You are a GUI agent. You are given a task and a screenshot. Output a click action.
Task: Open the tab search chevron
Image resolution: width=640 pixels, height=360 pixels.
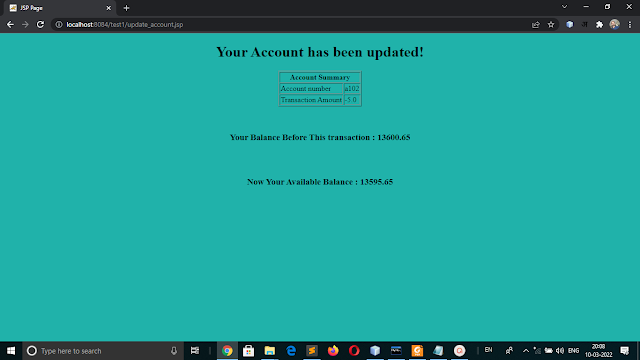[564, 7]
